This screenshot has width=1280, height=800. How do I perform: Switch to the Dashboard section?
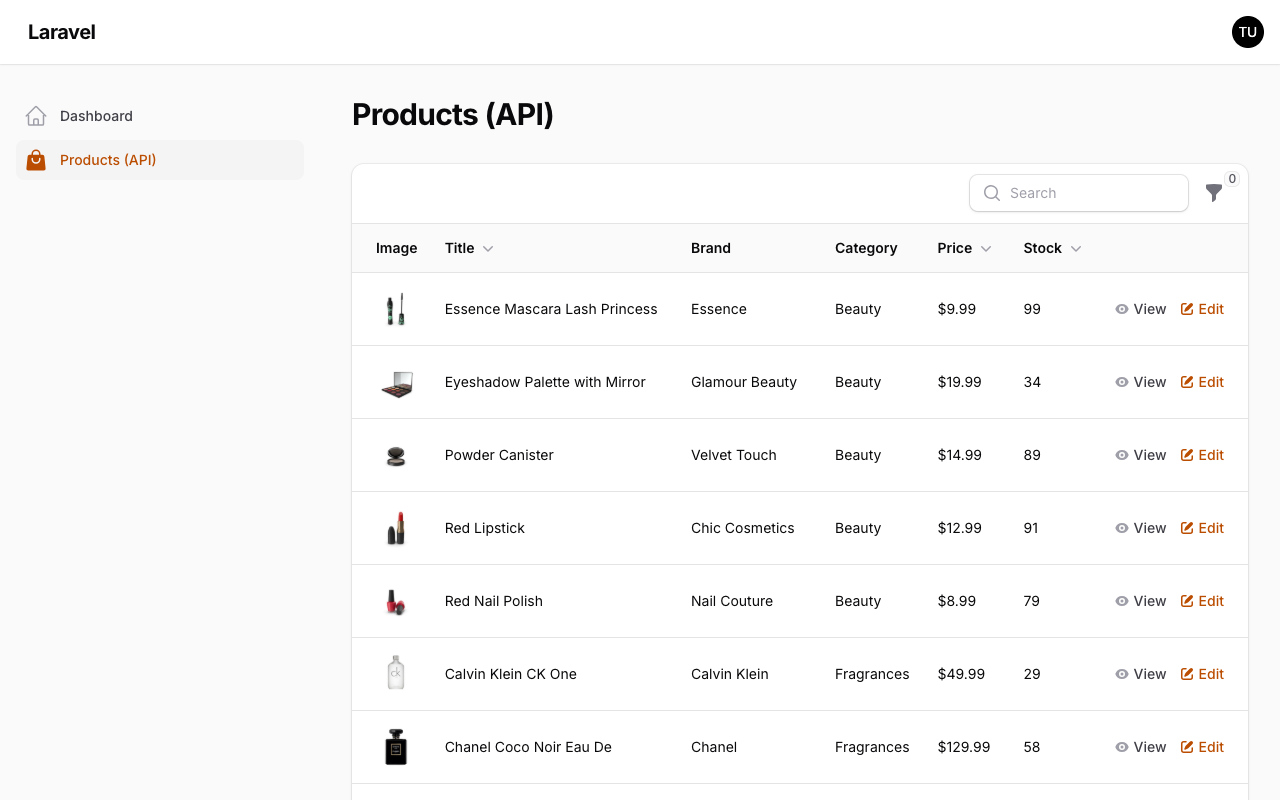[96, 115]
